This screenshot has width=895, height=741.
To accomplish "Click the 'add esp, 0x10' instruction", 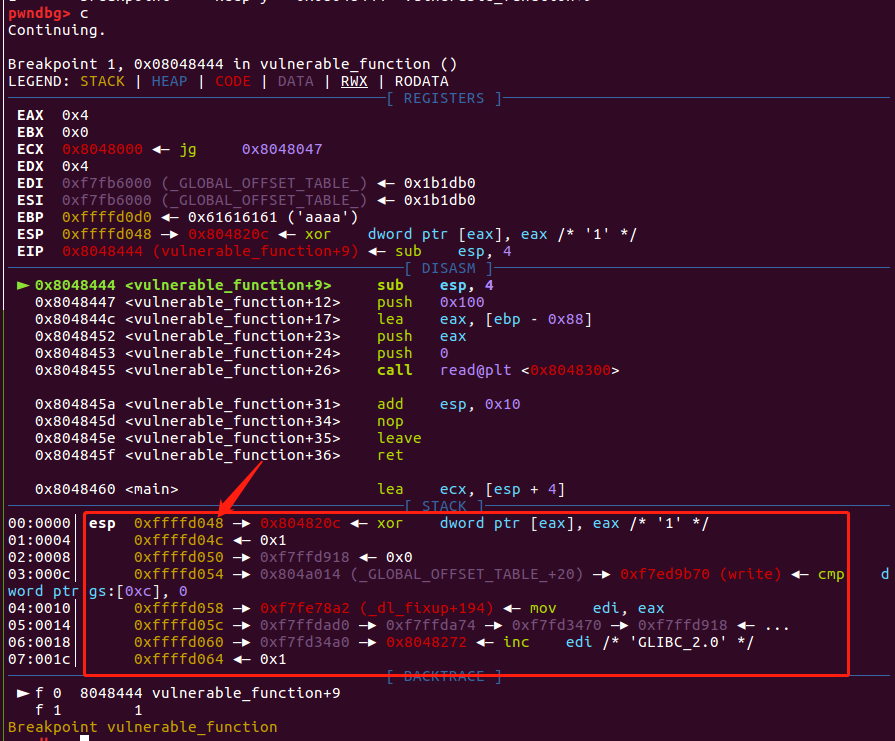I will (x=448, y=404).
